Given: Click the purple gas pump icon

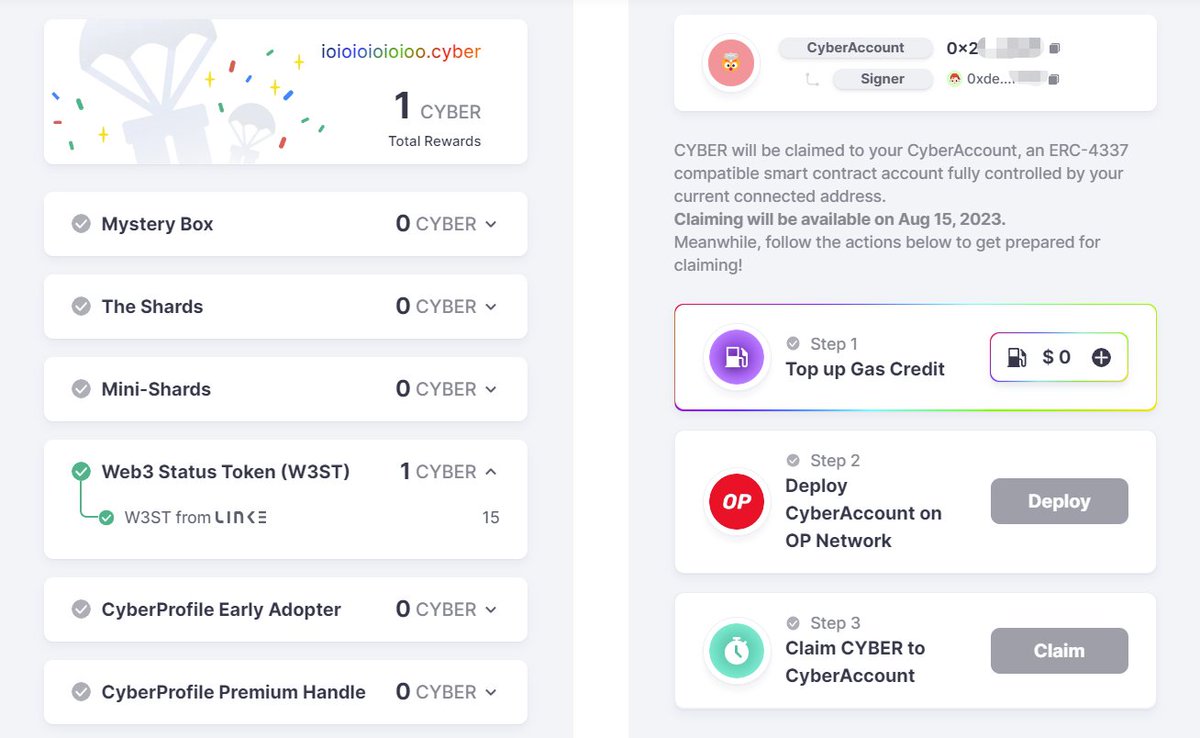Looking at the screenshot, I should (x=736, y=357).
